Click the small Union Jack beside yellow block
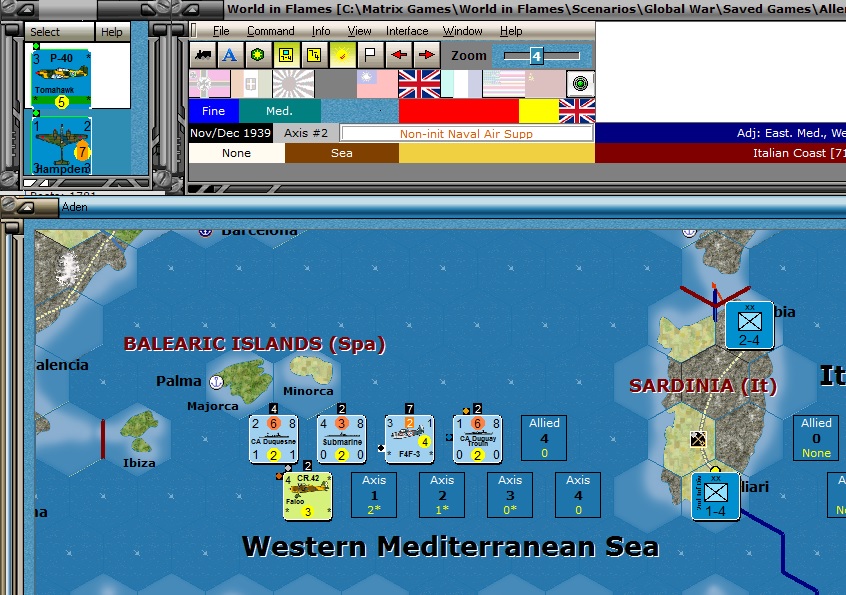Viewport: 846px width, 595px height. point(577,111)
